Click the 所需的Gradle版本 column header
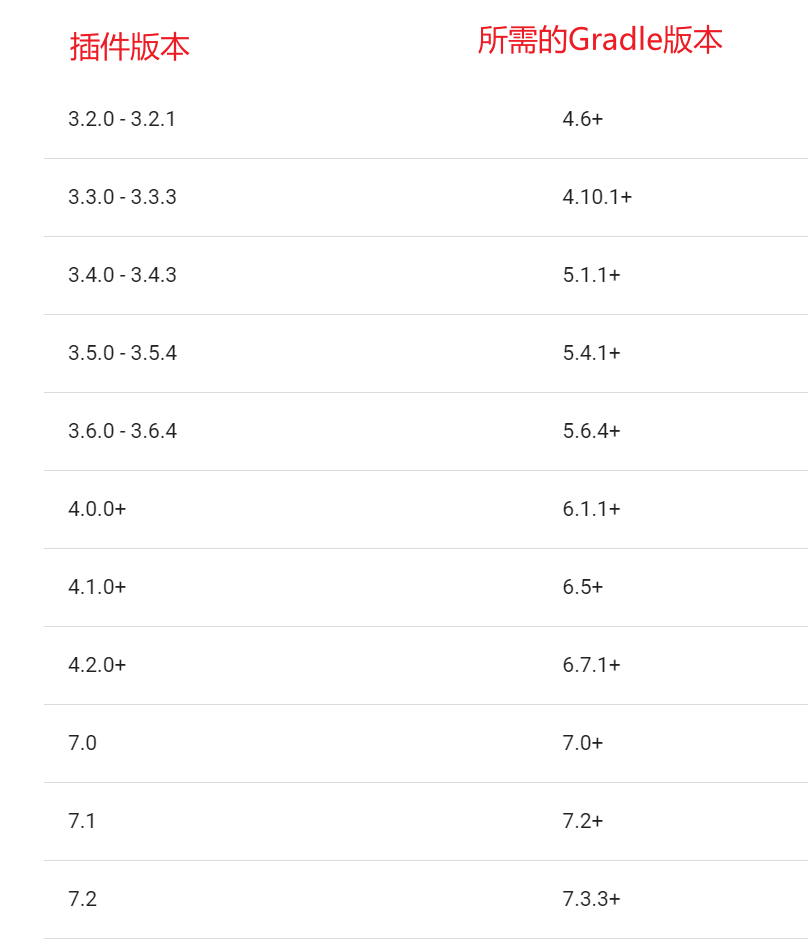The height and width of the screenshot is (945, 808). pos(600,40)
